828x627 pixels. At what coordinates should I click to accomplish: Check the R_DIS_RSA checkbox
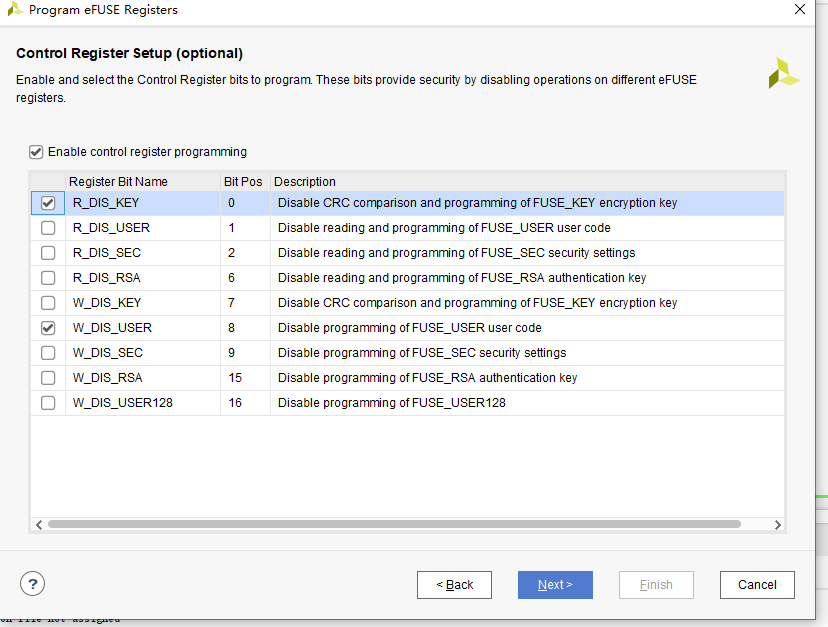coord(48,278)
